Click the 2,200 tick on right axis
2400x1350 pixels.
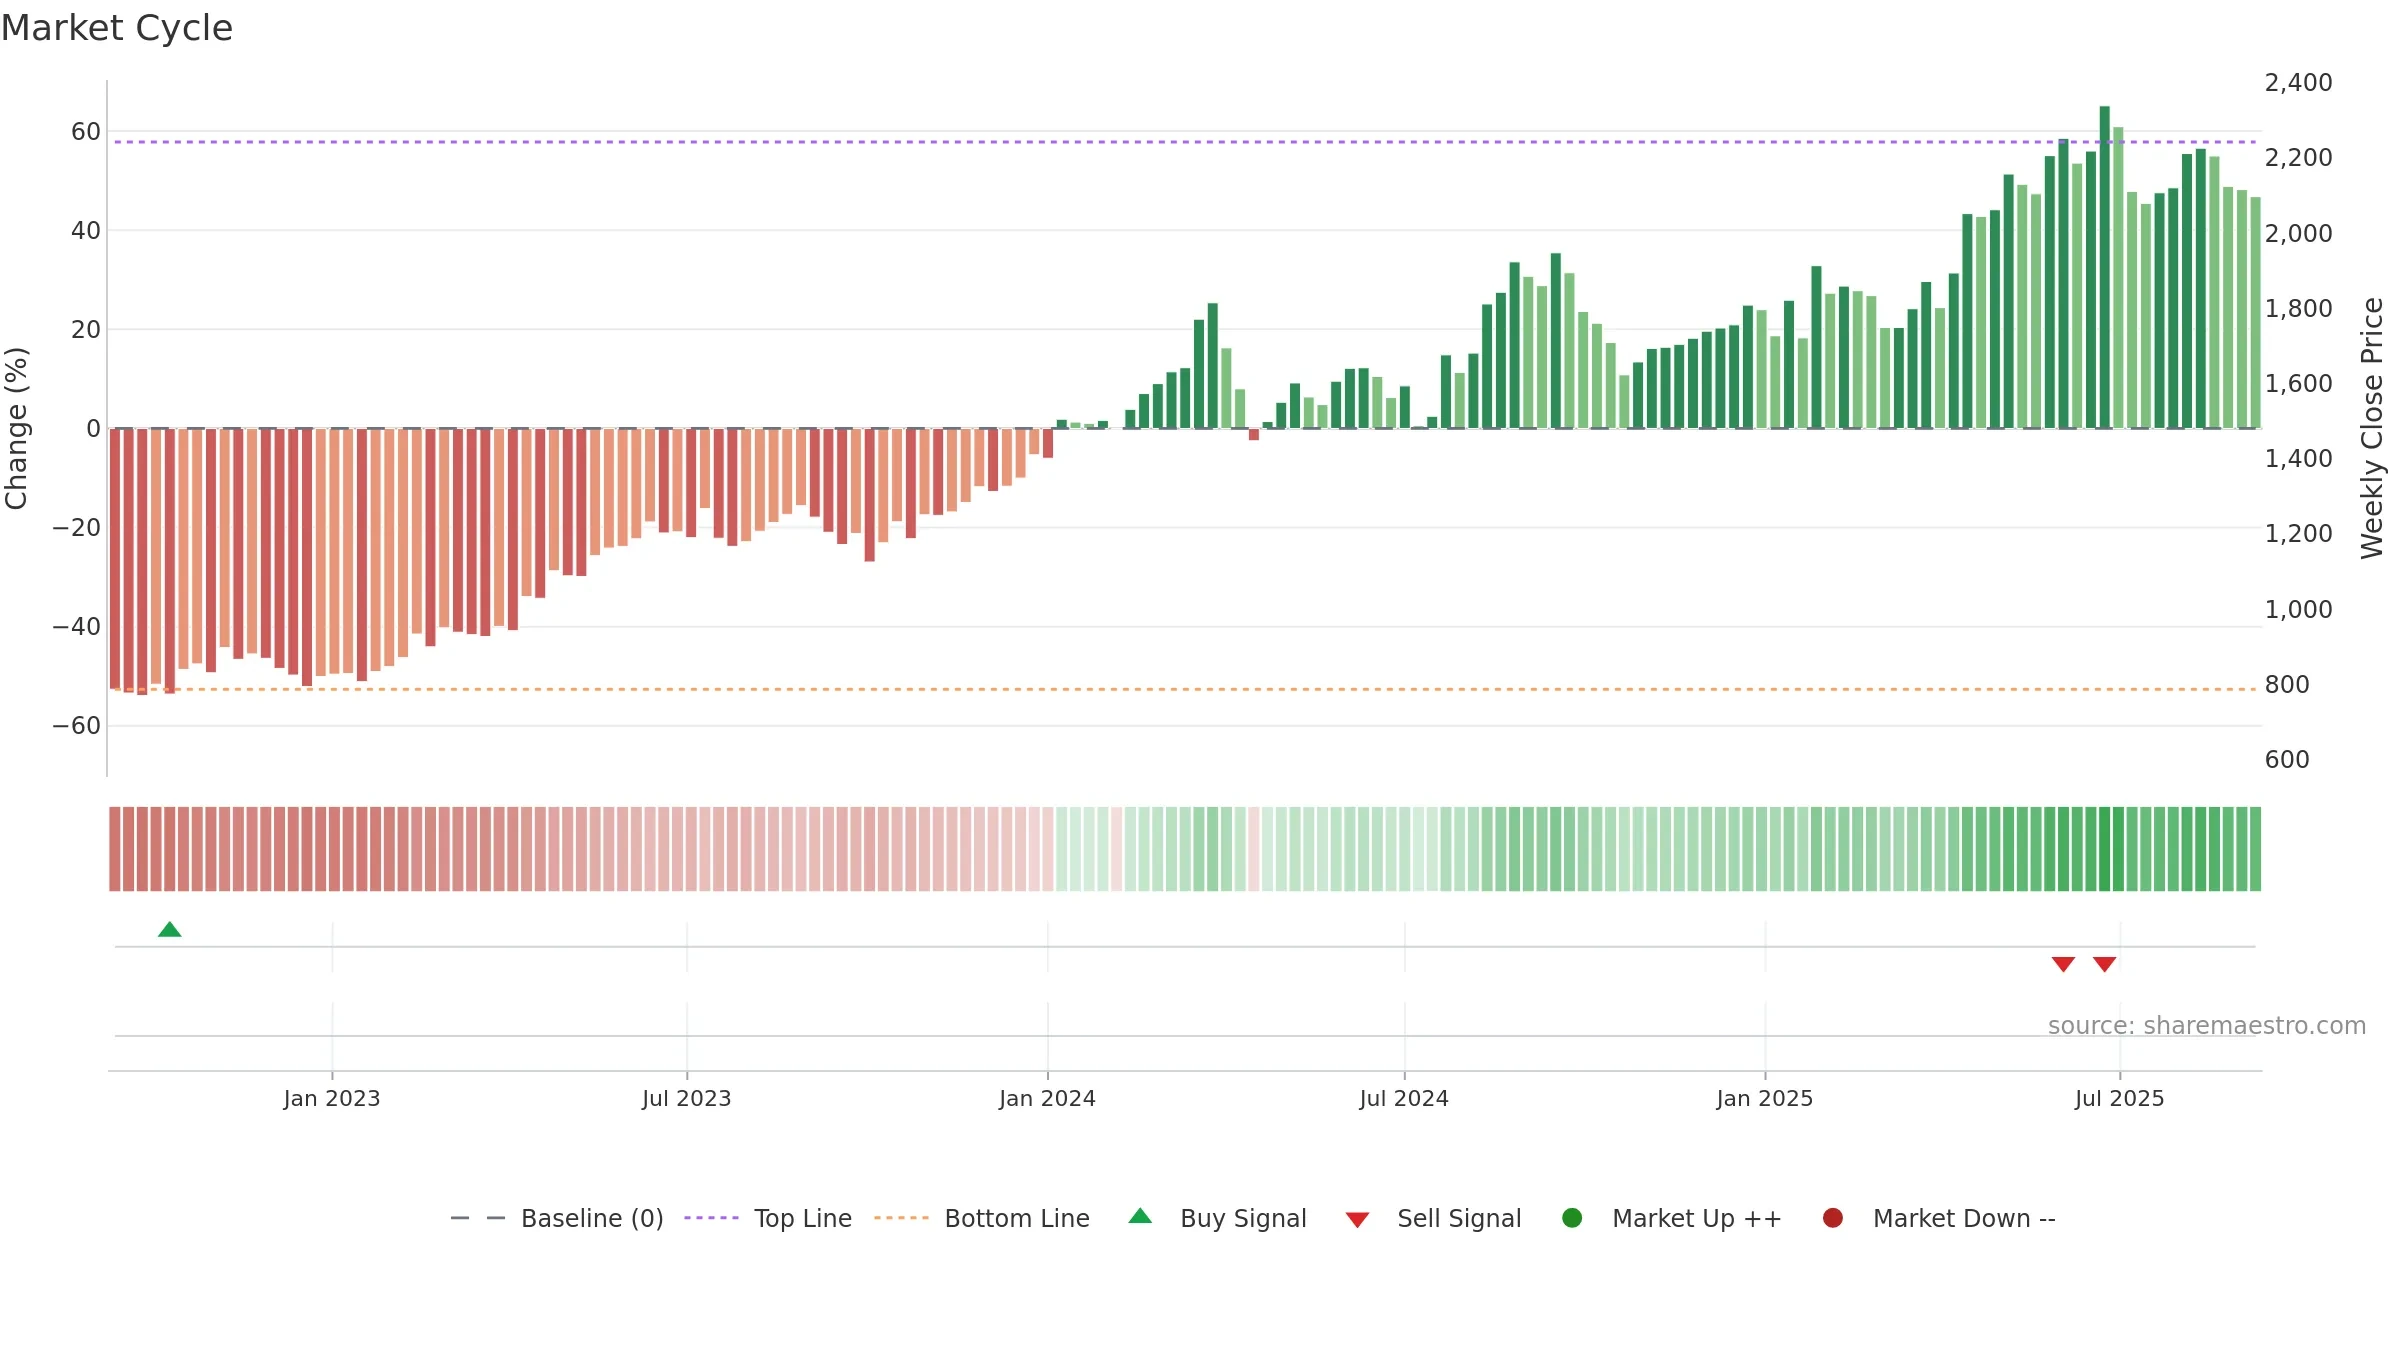[2299, 158]
